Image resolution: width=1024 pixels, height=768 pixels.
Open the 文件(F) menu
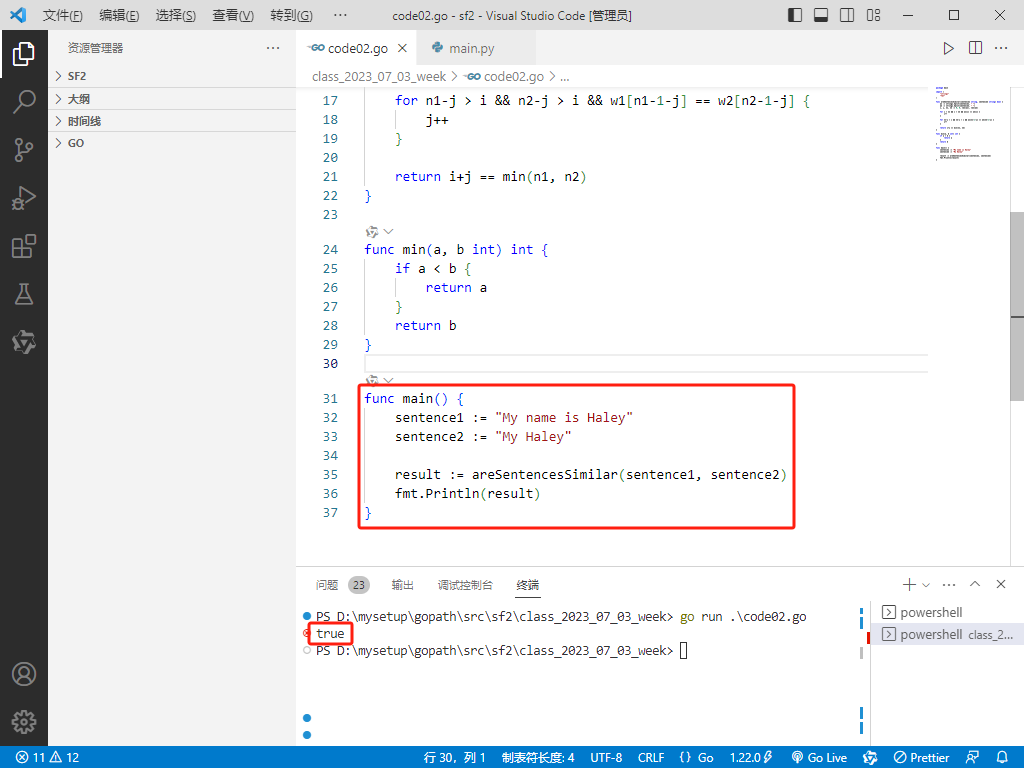63,15
